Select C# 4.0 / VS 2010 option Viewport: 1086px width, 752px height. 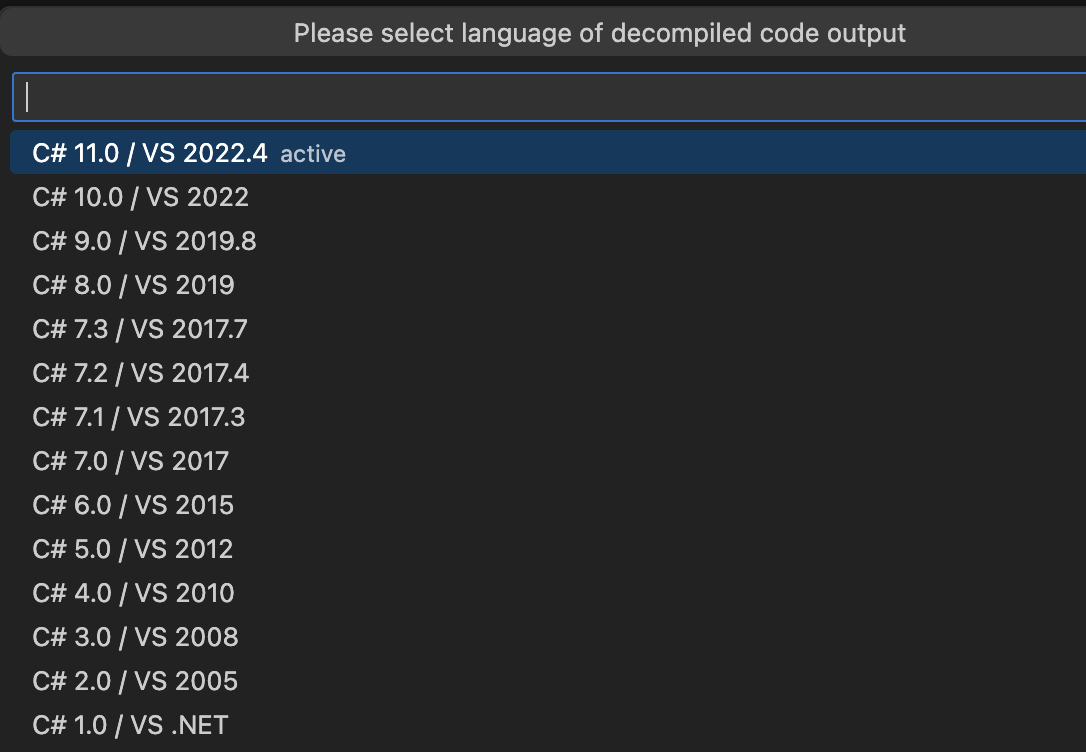pyautogui.click(x=132, y=593)
